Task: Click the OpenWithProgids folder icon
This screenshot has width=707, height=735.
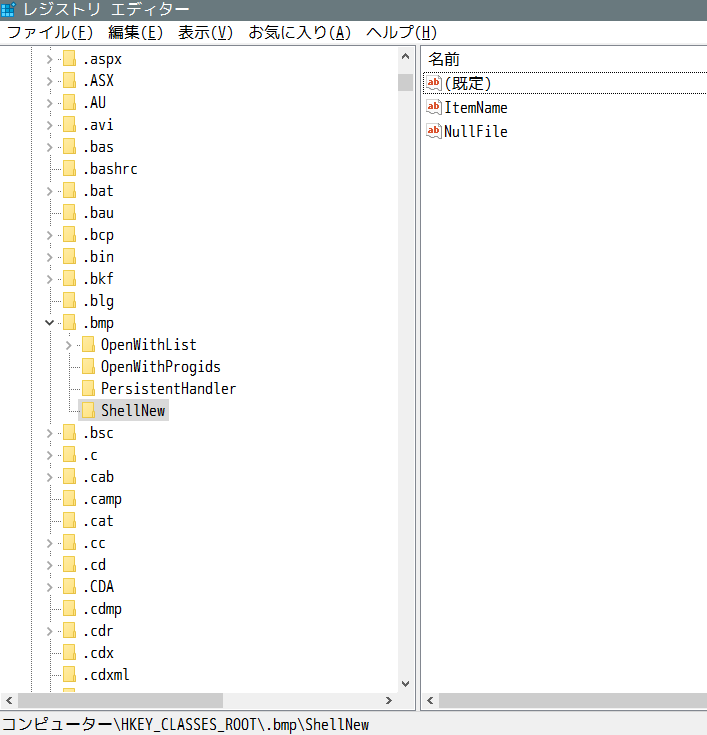Action: tap(88, 367)
